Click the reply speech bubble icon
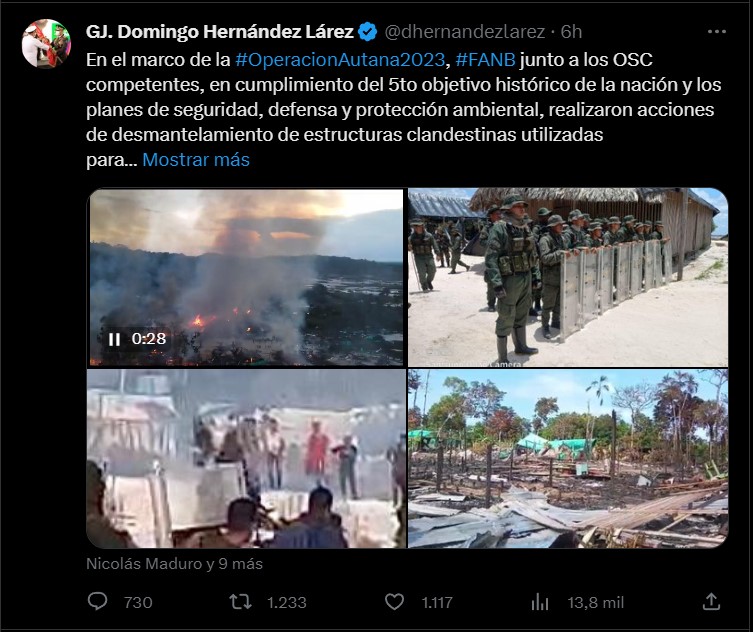 click(x=97, y=601)
